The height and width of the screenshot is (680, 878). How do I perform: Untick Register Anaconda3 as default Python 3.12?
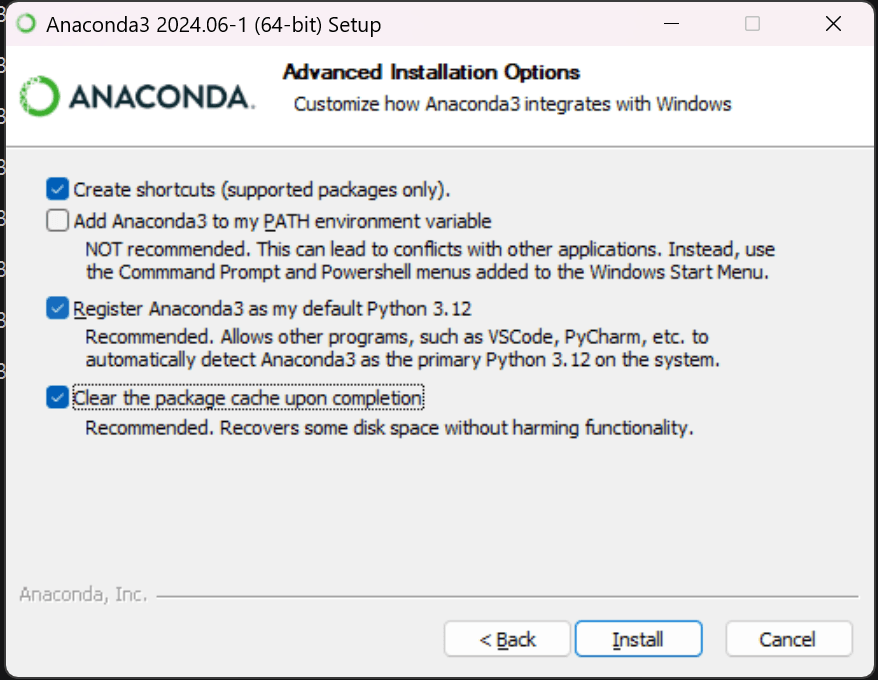tap(58, 309)
